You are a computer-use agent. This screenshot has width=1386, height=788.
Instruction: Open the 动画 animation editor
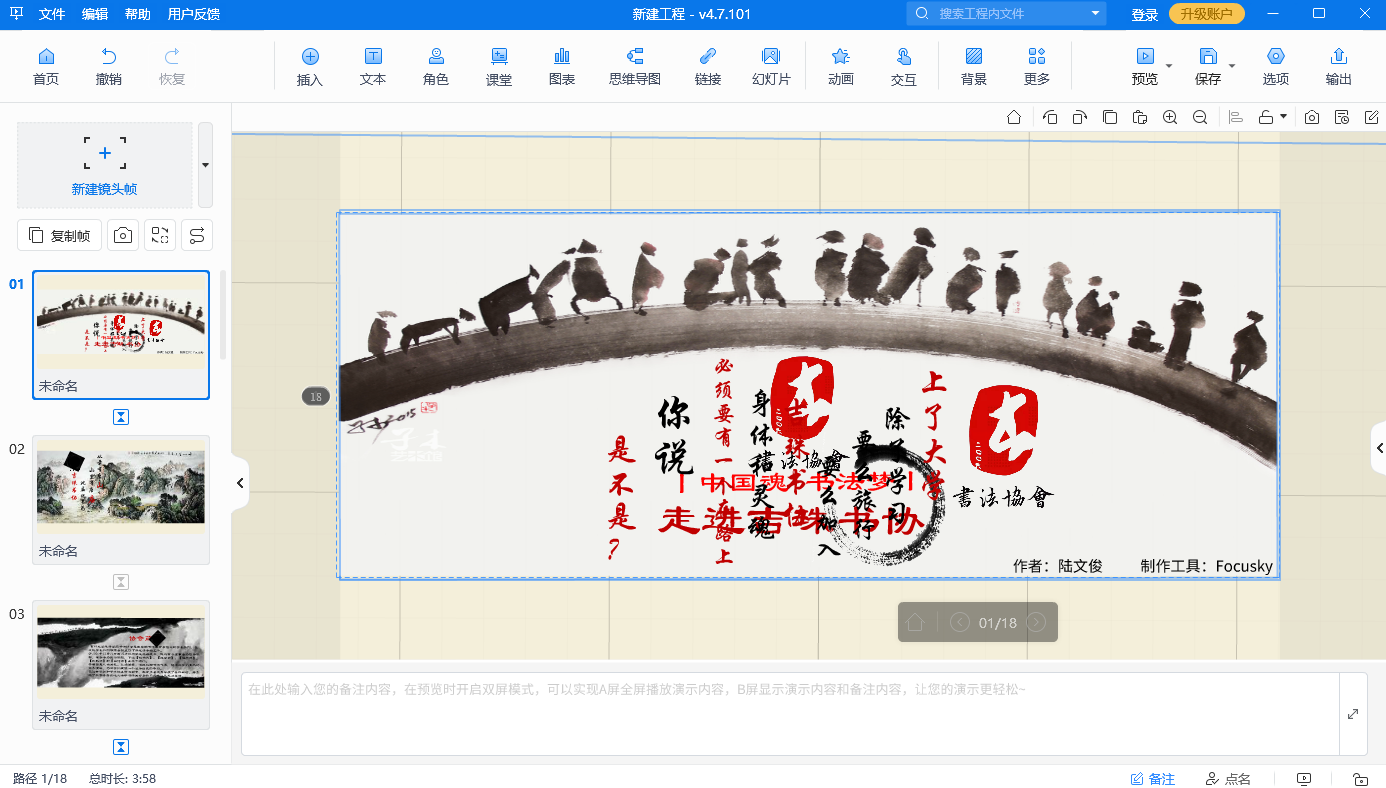[x=841, y=67]
